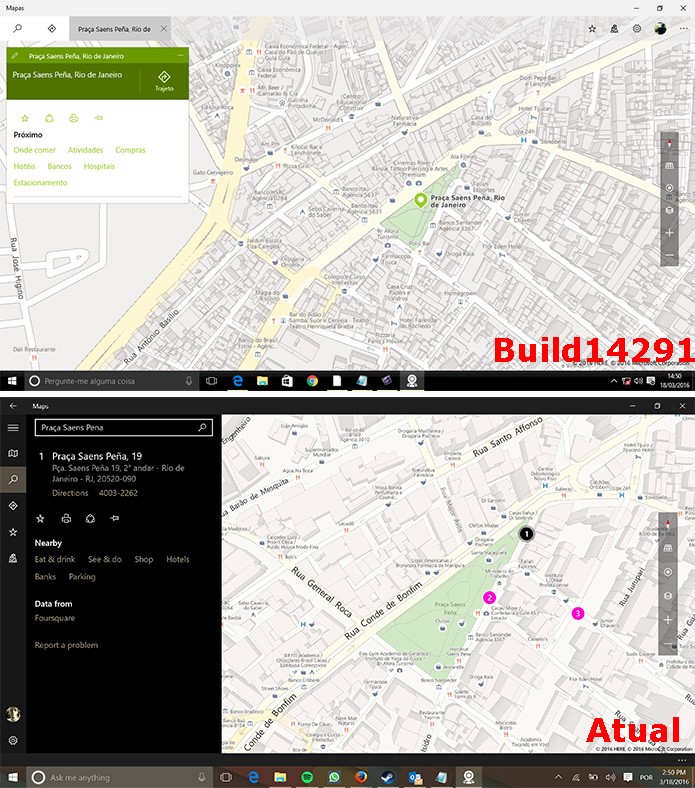695x788 pixels.
Task: Open 'Banks' nearby link
Action: coord(45,576)
